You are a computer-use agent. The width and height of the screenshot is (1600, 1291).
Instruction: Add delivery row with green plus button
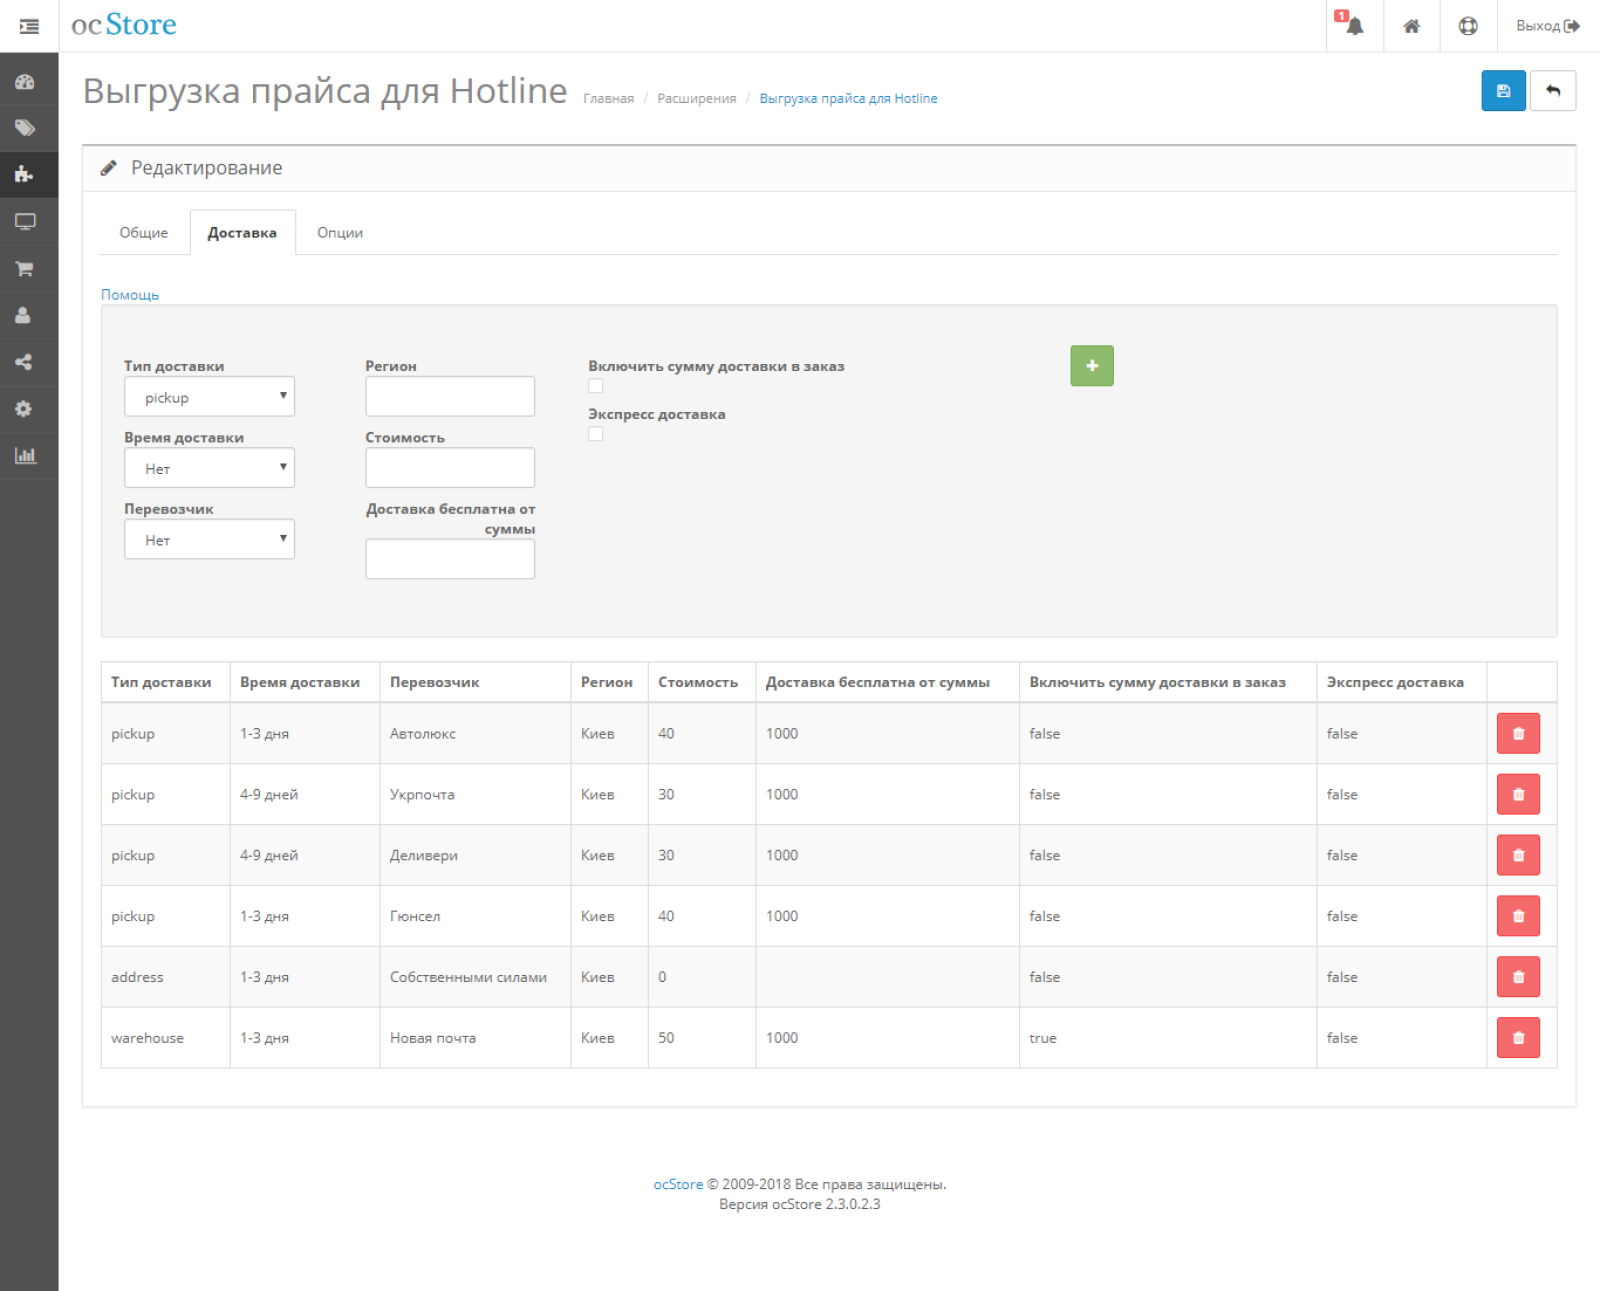coord(1092,366)
